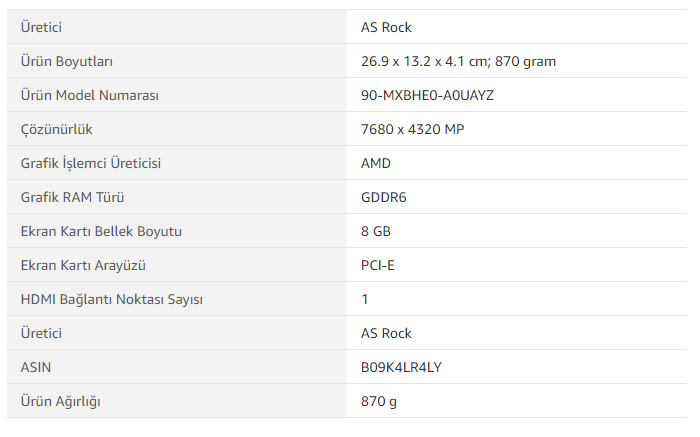Click the 870 g weight value
The height and width of the screenshot is (437, 700).
(379, 401)
